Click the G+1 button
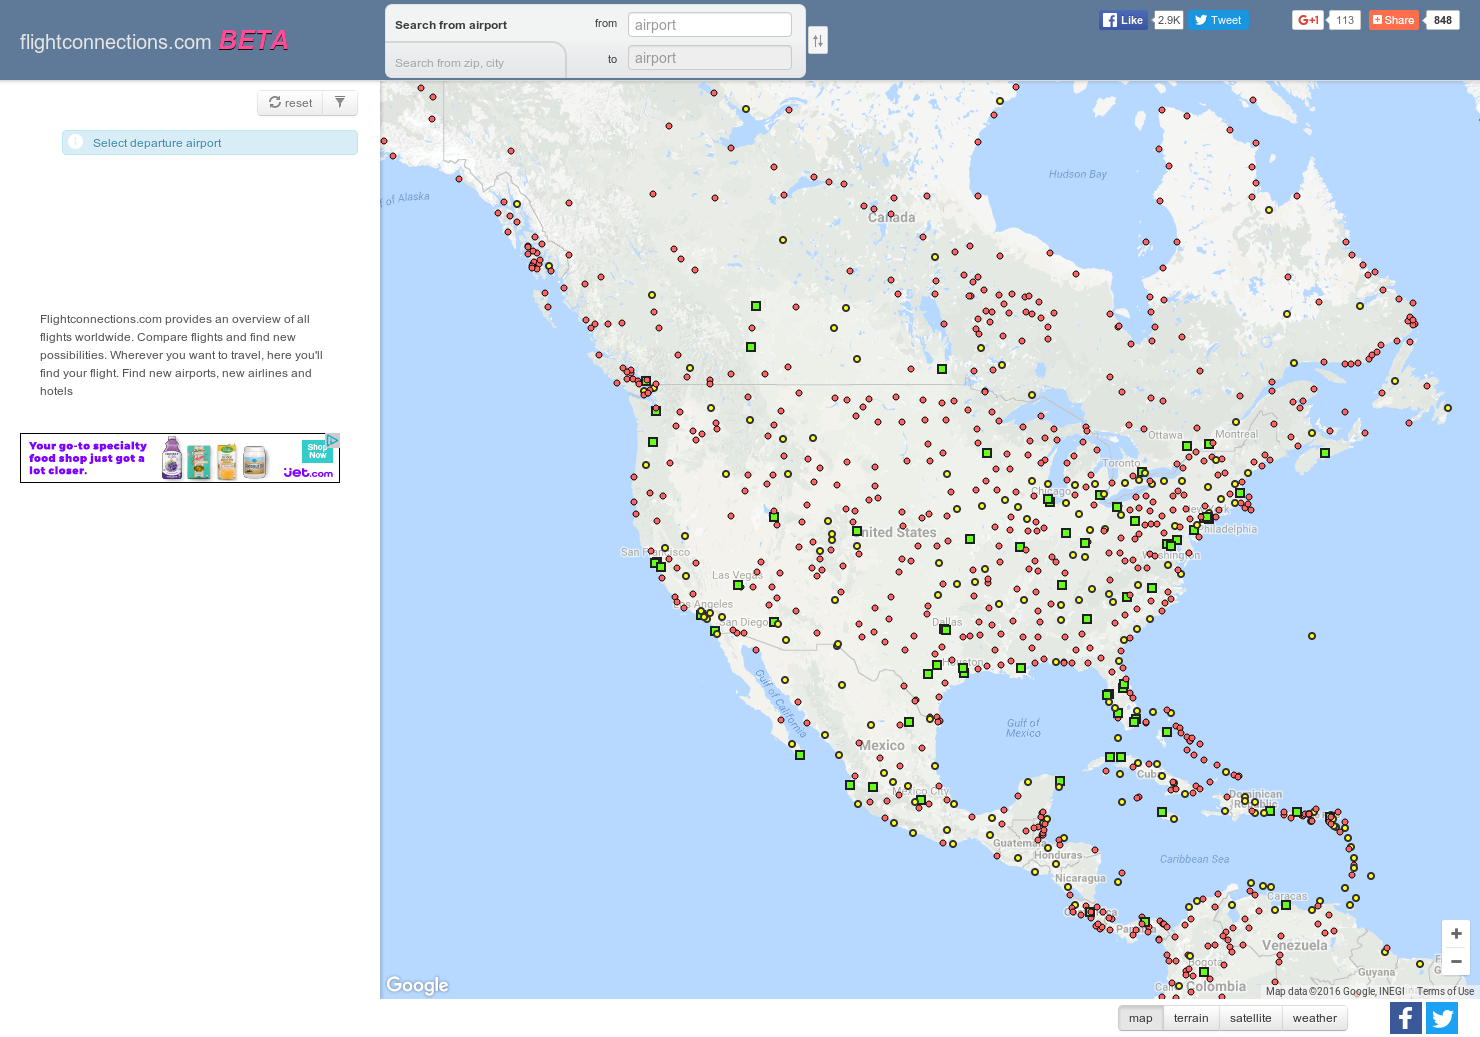This screenshot has height=1037, width=1480. click(1307, 19)
